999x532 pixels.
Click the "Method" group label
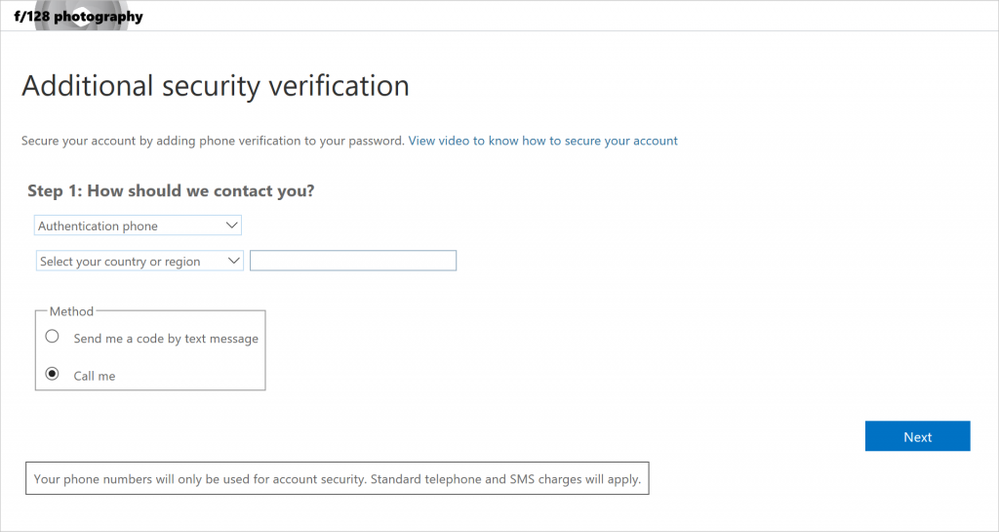tap(71, 312)
